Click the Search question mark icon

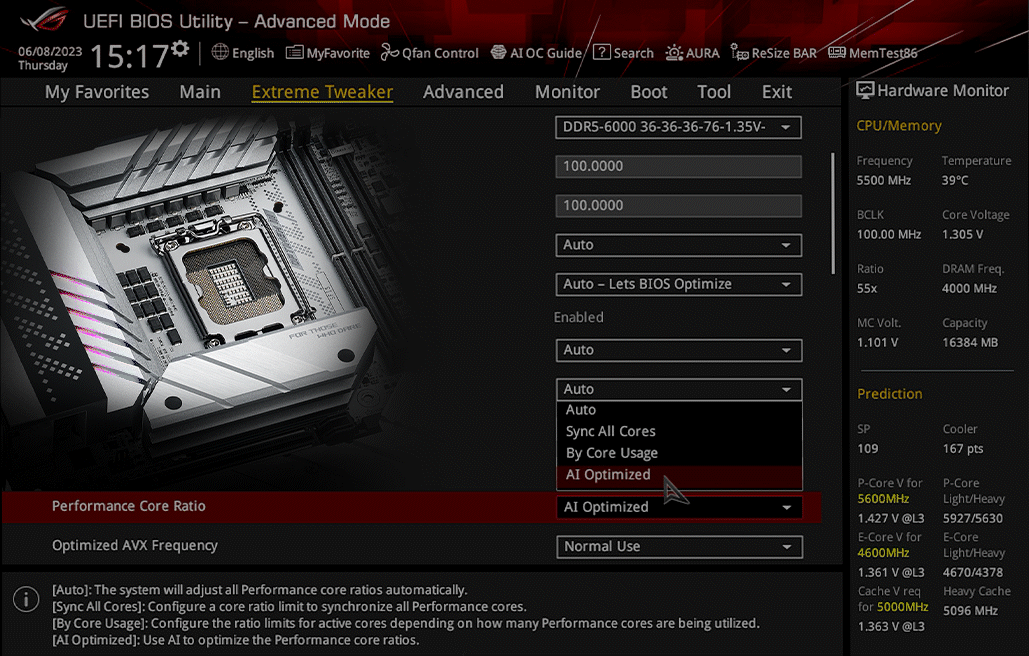pos(601,53)
